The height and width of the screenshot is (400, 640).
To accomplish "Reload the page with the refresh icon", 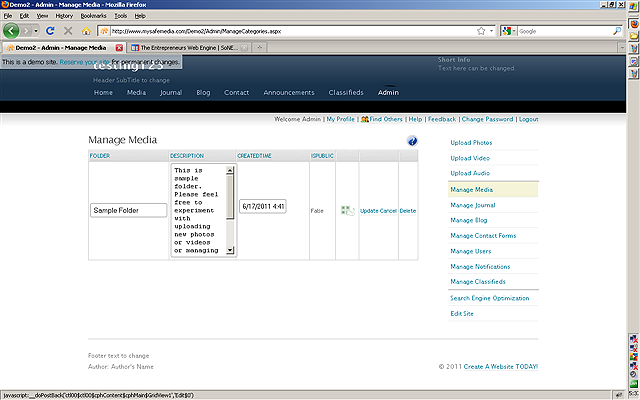I will [x=49, y=31].
